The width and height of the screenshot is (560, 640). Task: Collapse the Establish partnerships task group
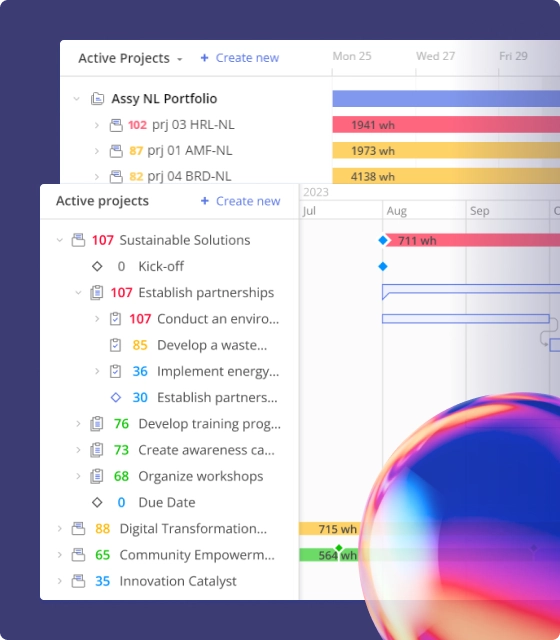(x=78, y=293)
